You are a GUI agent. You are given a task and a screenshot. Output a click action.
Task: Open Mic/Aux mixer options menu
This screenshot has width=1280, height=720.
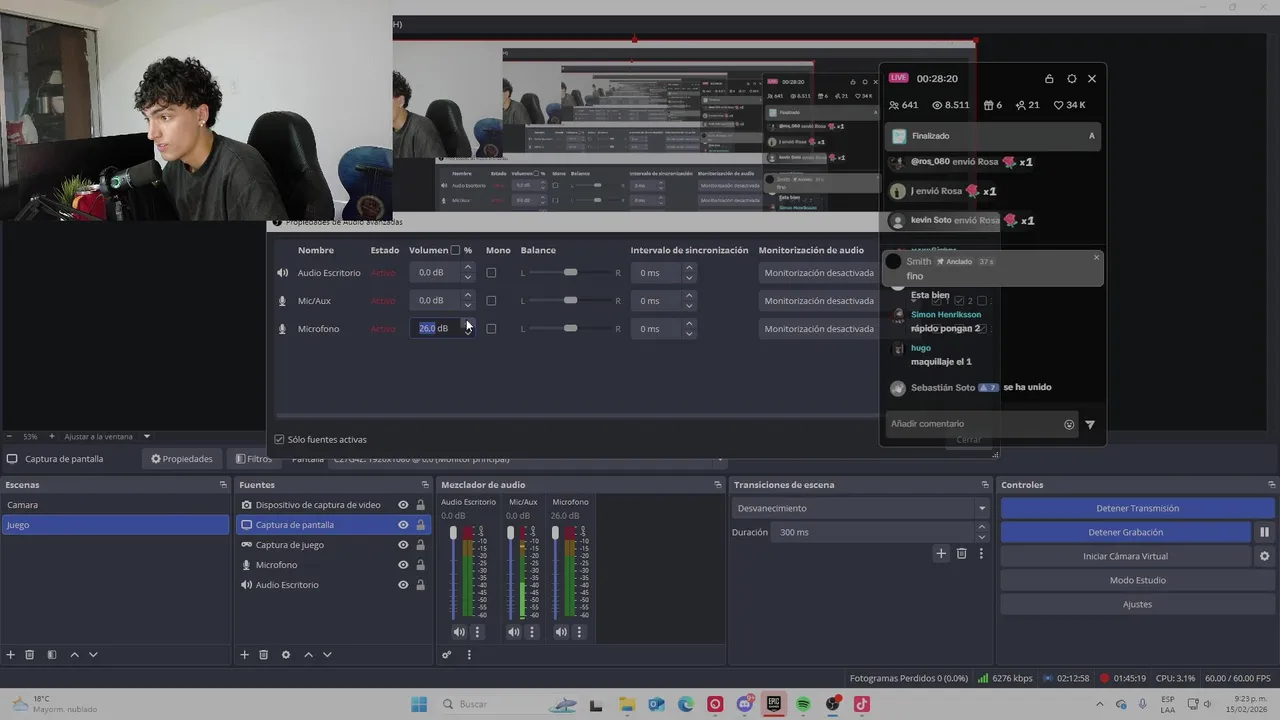[532, 632]
